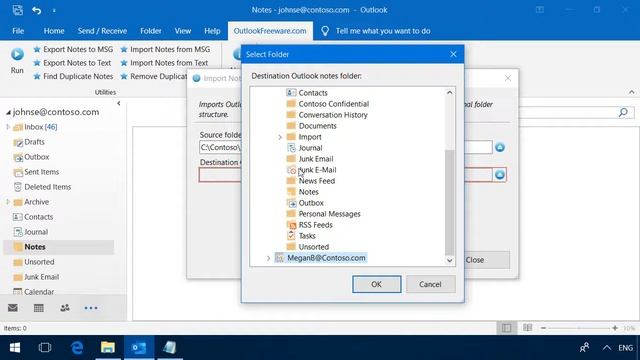Open Inbox folder in navigation pane
The image size is (640, 360).
pos(35,127)
